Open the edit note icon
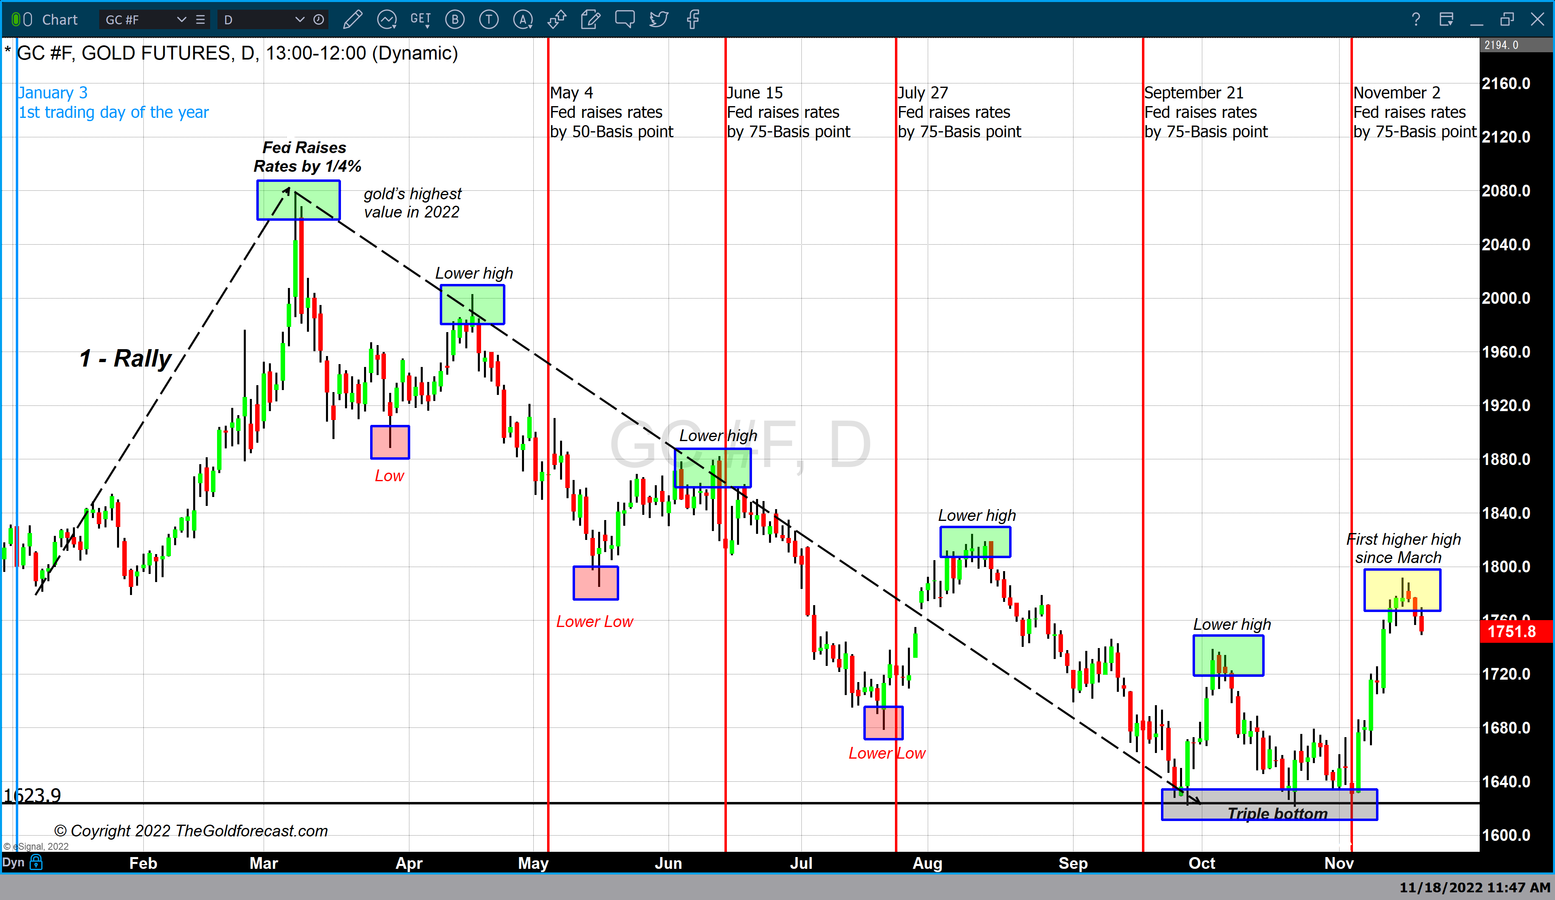This screenshot has height=900, width=1555. tap(591, 19)
